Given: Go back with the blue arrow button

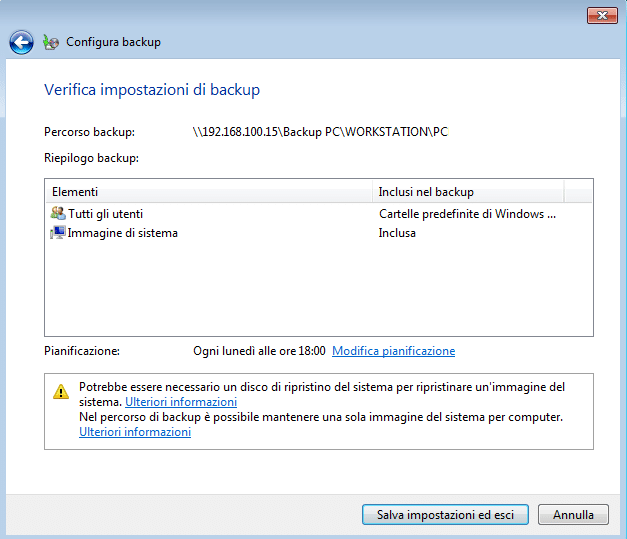Looking at the screenshot, I should coord(21,42).
